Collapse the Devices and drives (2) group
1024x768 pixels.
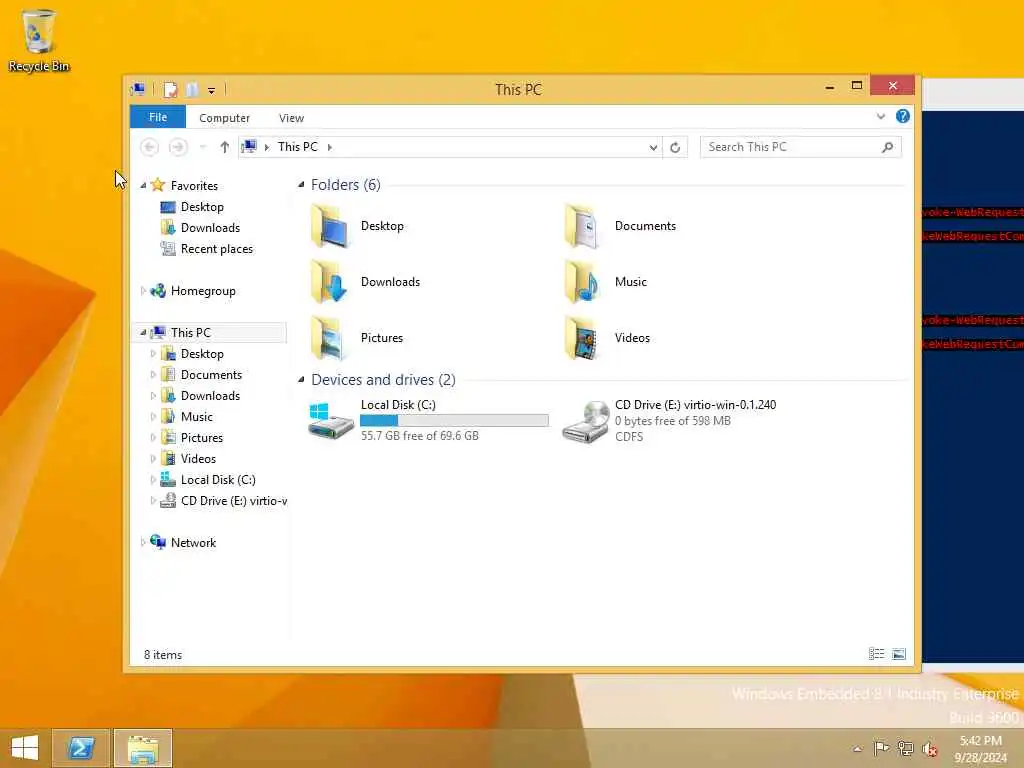(x=301, y=379)
